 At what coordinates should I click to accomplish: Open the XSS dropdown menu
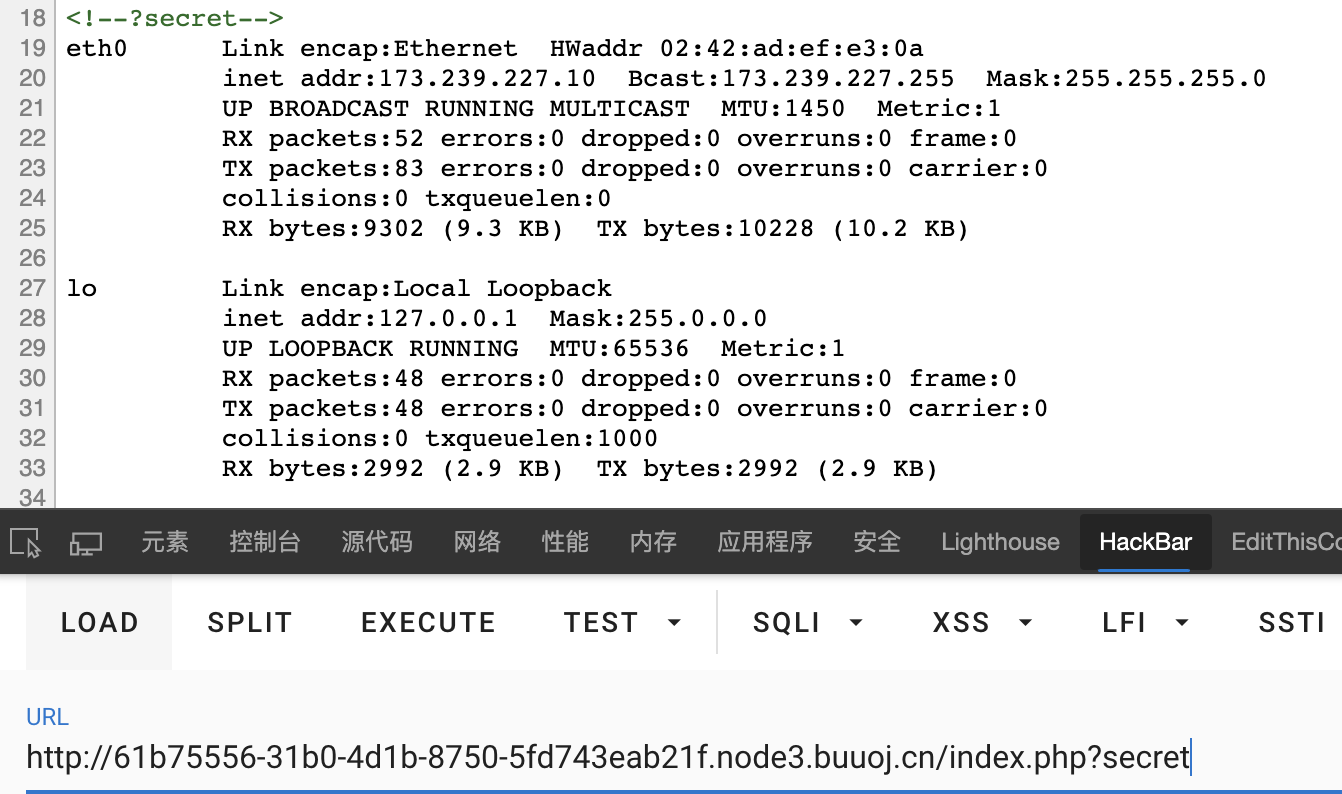coord(982,622)
